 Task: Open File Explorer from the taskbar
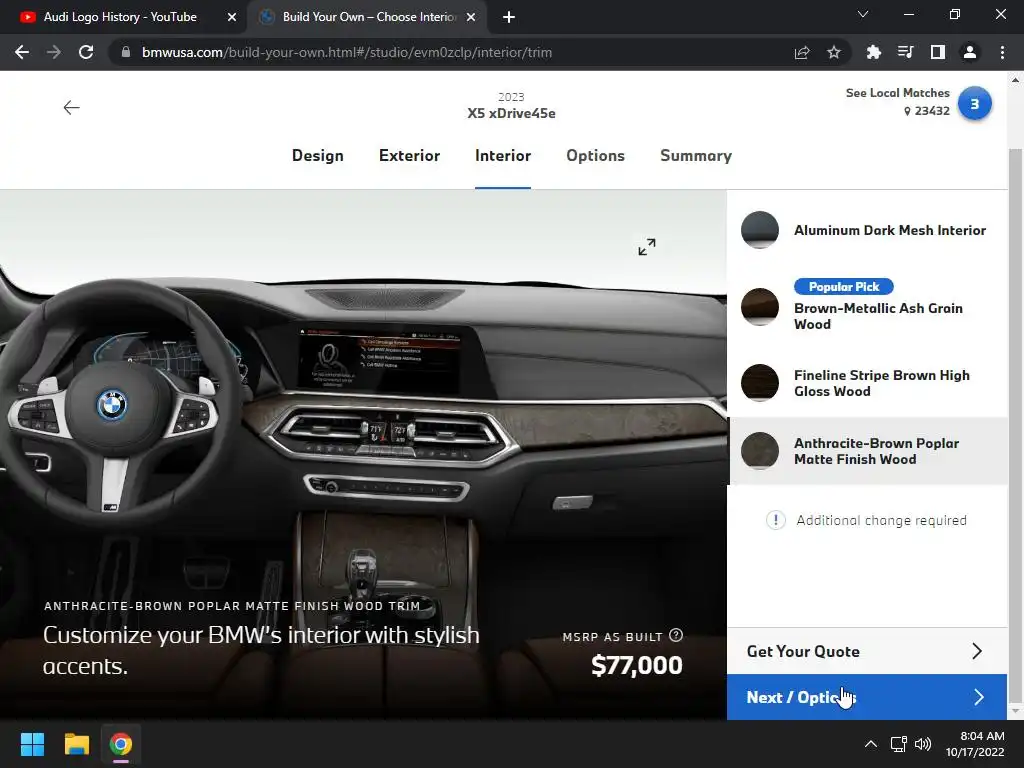[x=76, y=744]
